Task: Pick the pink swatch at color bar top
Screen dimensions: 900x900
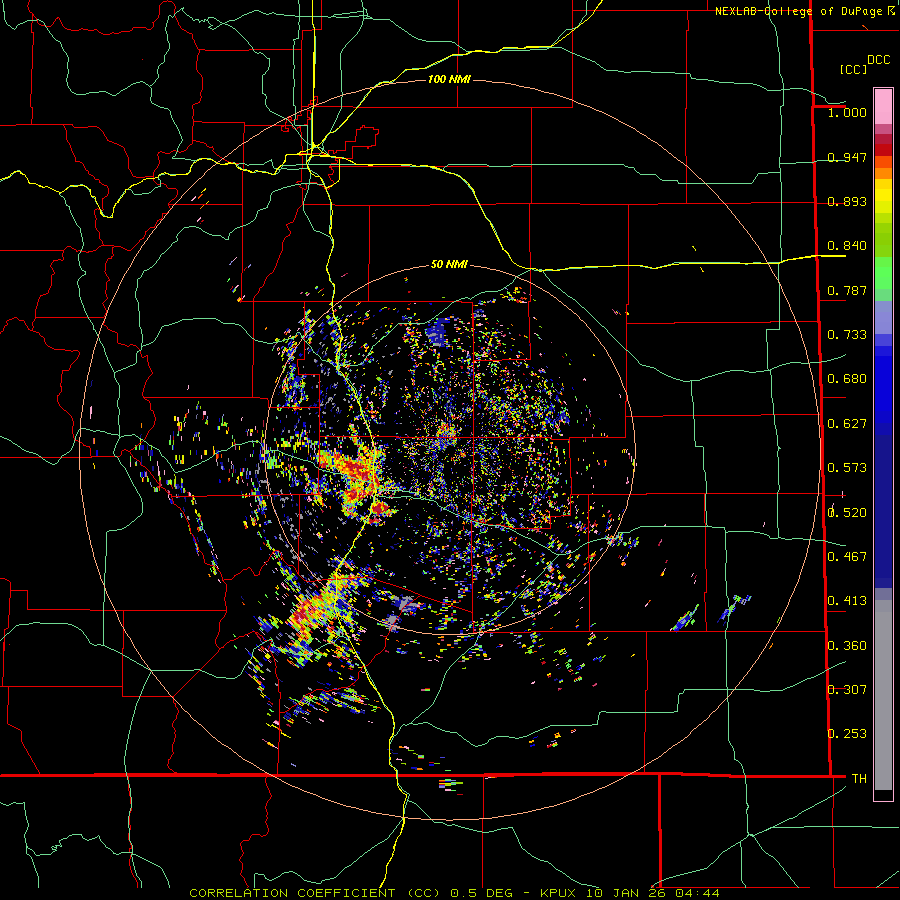Action: point(883,106)
